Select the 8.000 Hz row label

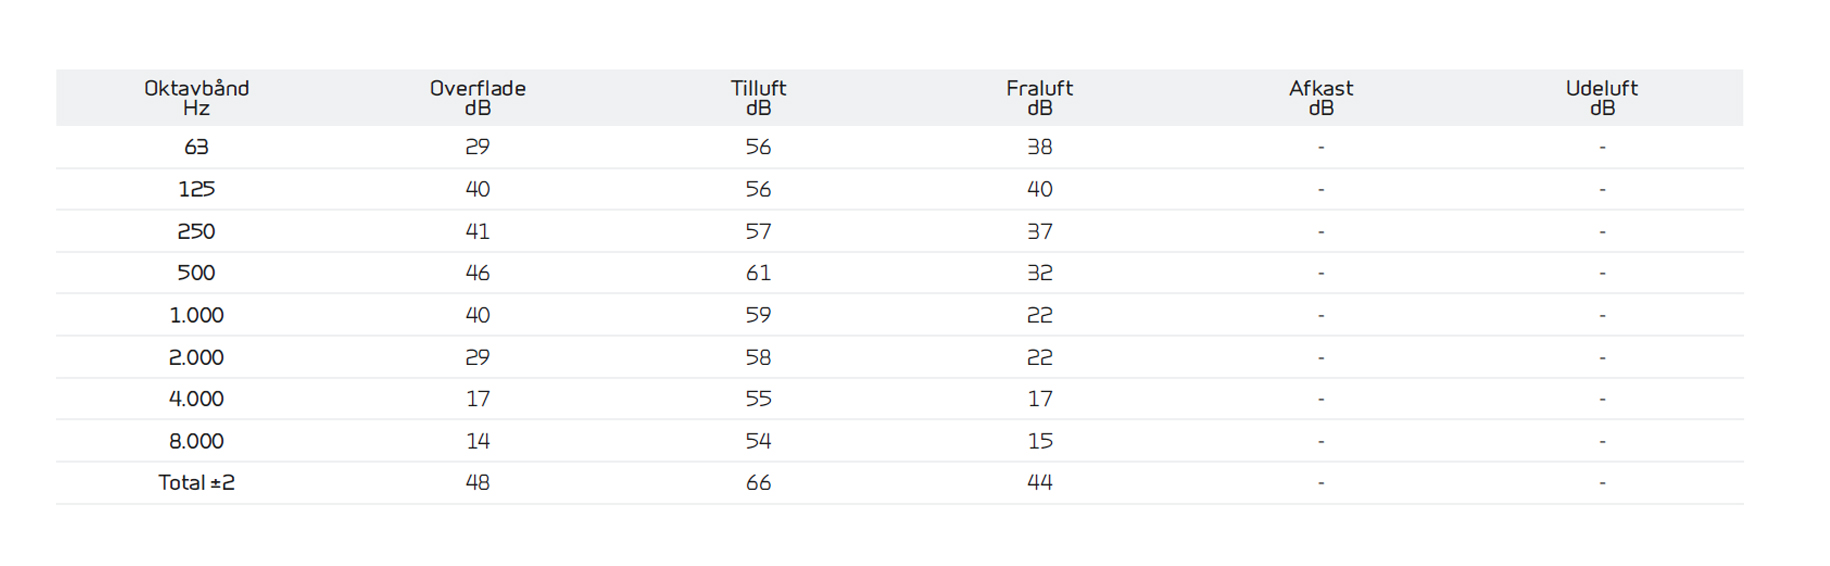click(196, 441)
